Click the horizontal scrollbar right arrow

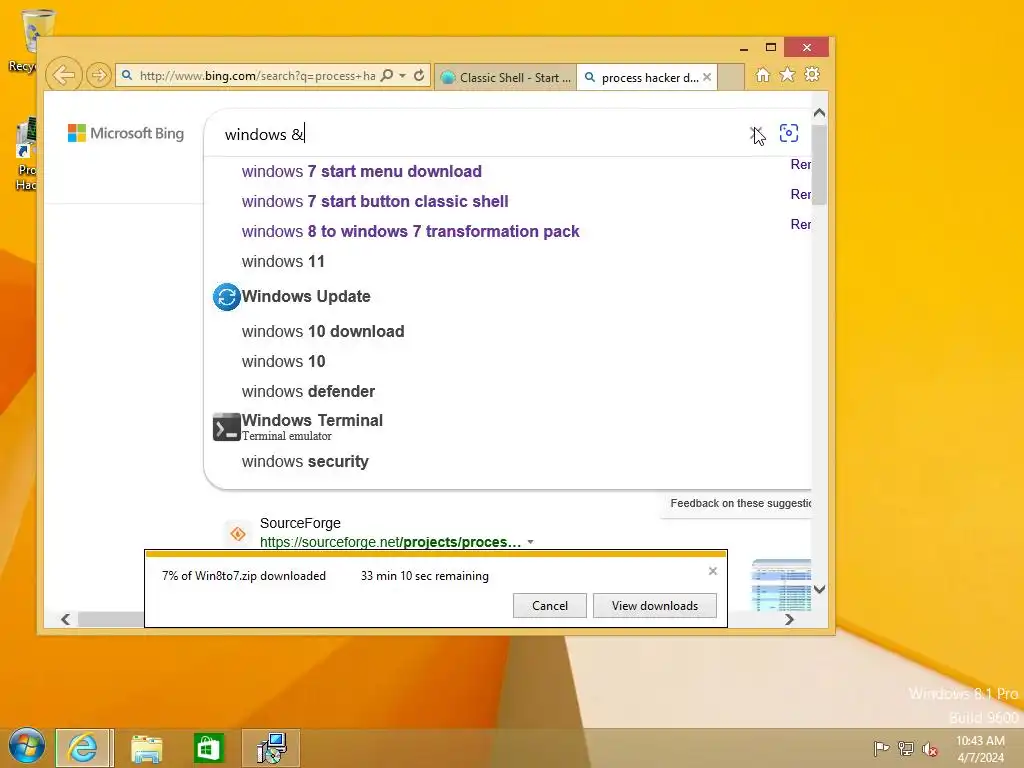point(789,619)
